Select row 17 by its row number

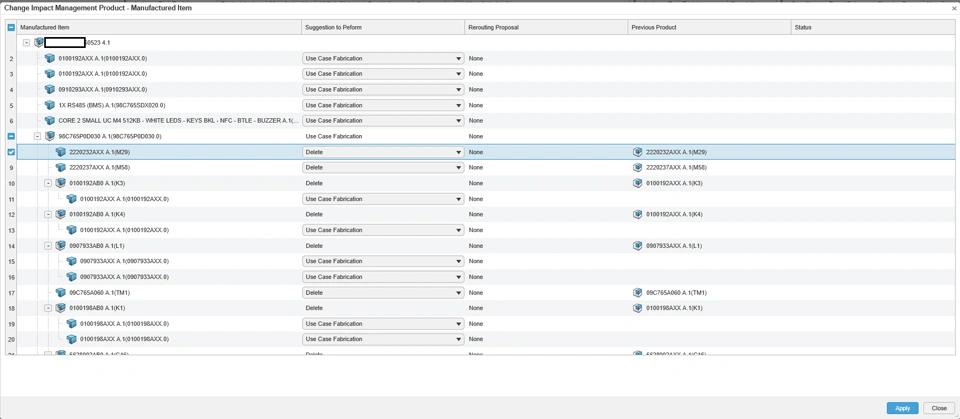(x=11, y=293)
